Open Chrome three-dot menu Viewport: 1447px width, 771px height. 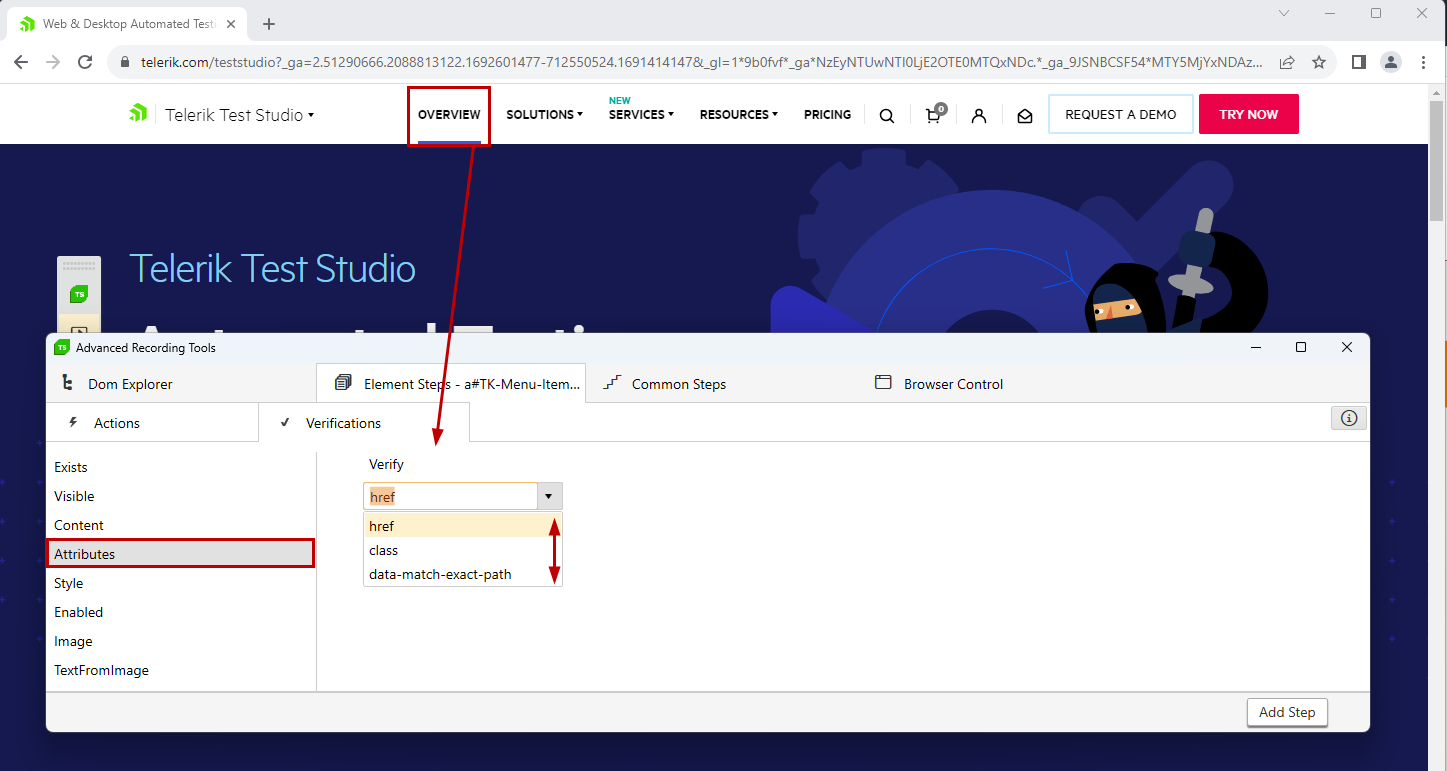click(x=1423, y=62)
